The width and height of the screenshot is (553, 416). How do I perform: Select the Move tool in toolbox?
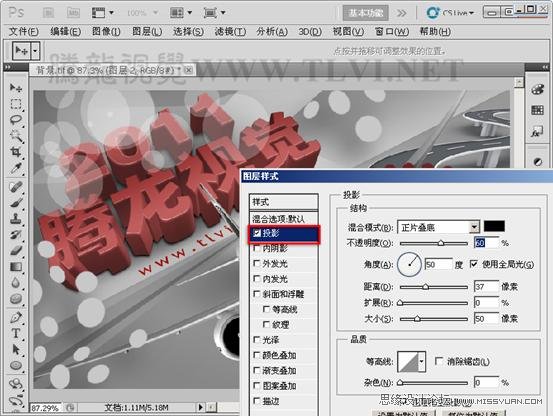[16, 88]
